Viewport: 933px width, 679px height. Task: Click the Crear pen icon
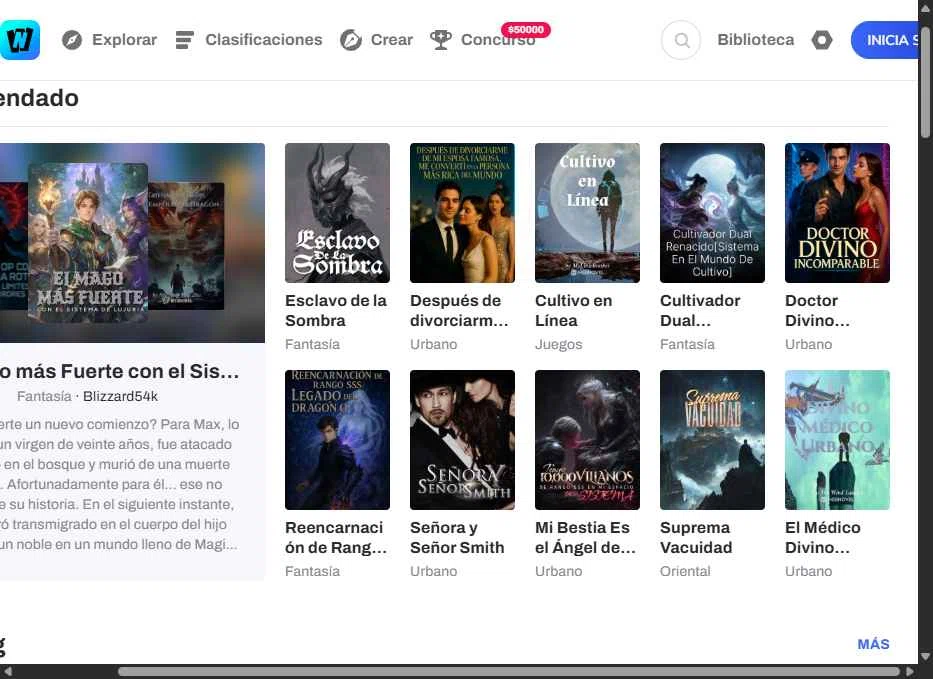(x=351, y=40)
